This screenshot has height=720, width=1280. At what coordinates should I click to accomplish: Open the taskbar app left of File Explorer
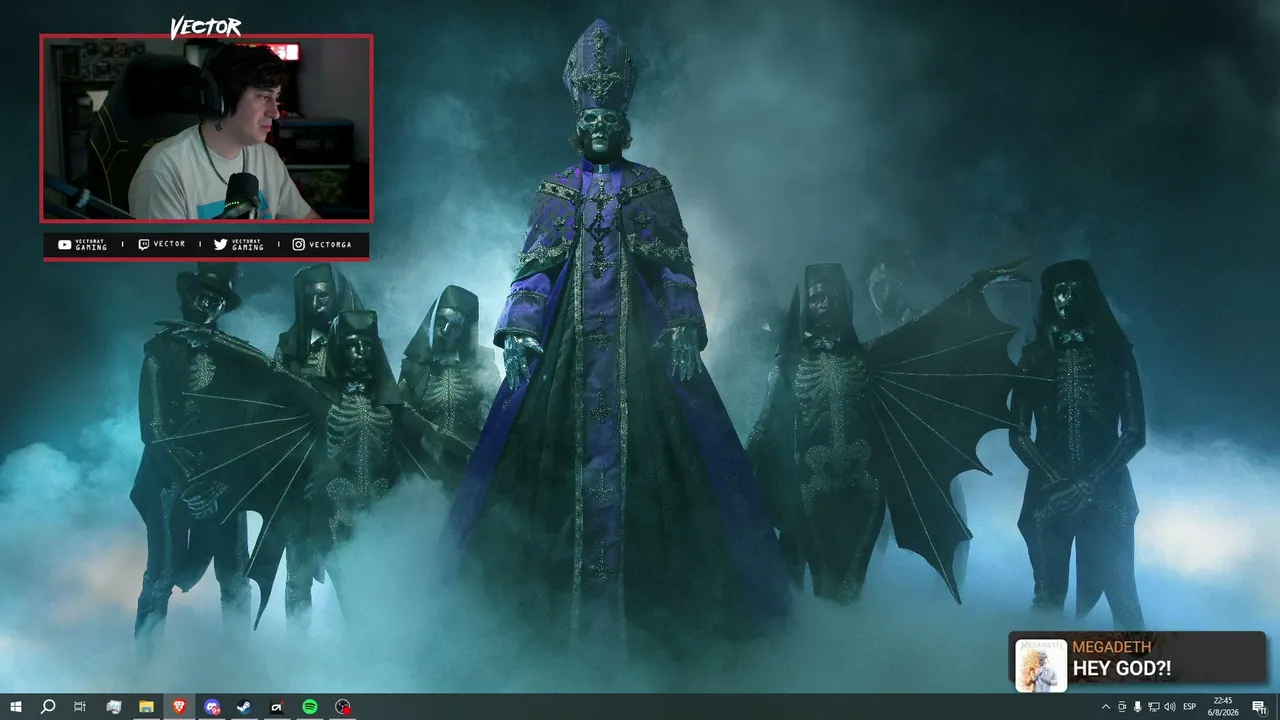(x=113, y=707)
